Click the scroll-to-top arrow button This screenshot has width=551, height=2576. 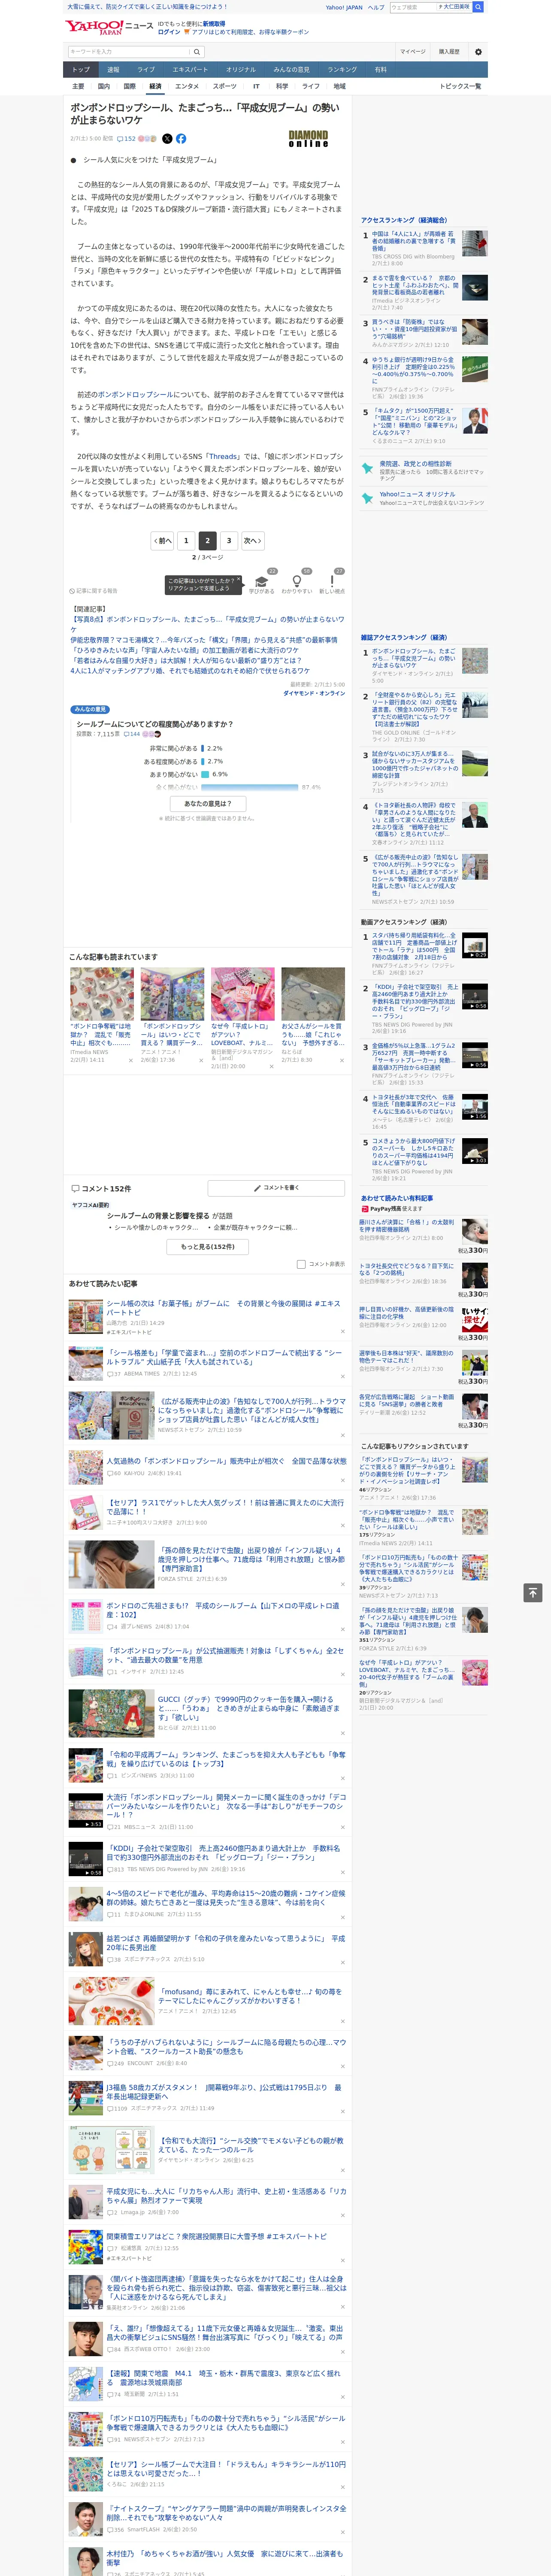coord(533,1592)
